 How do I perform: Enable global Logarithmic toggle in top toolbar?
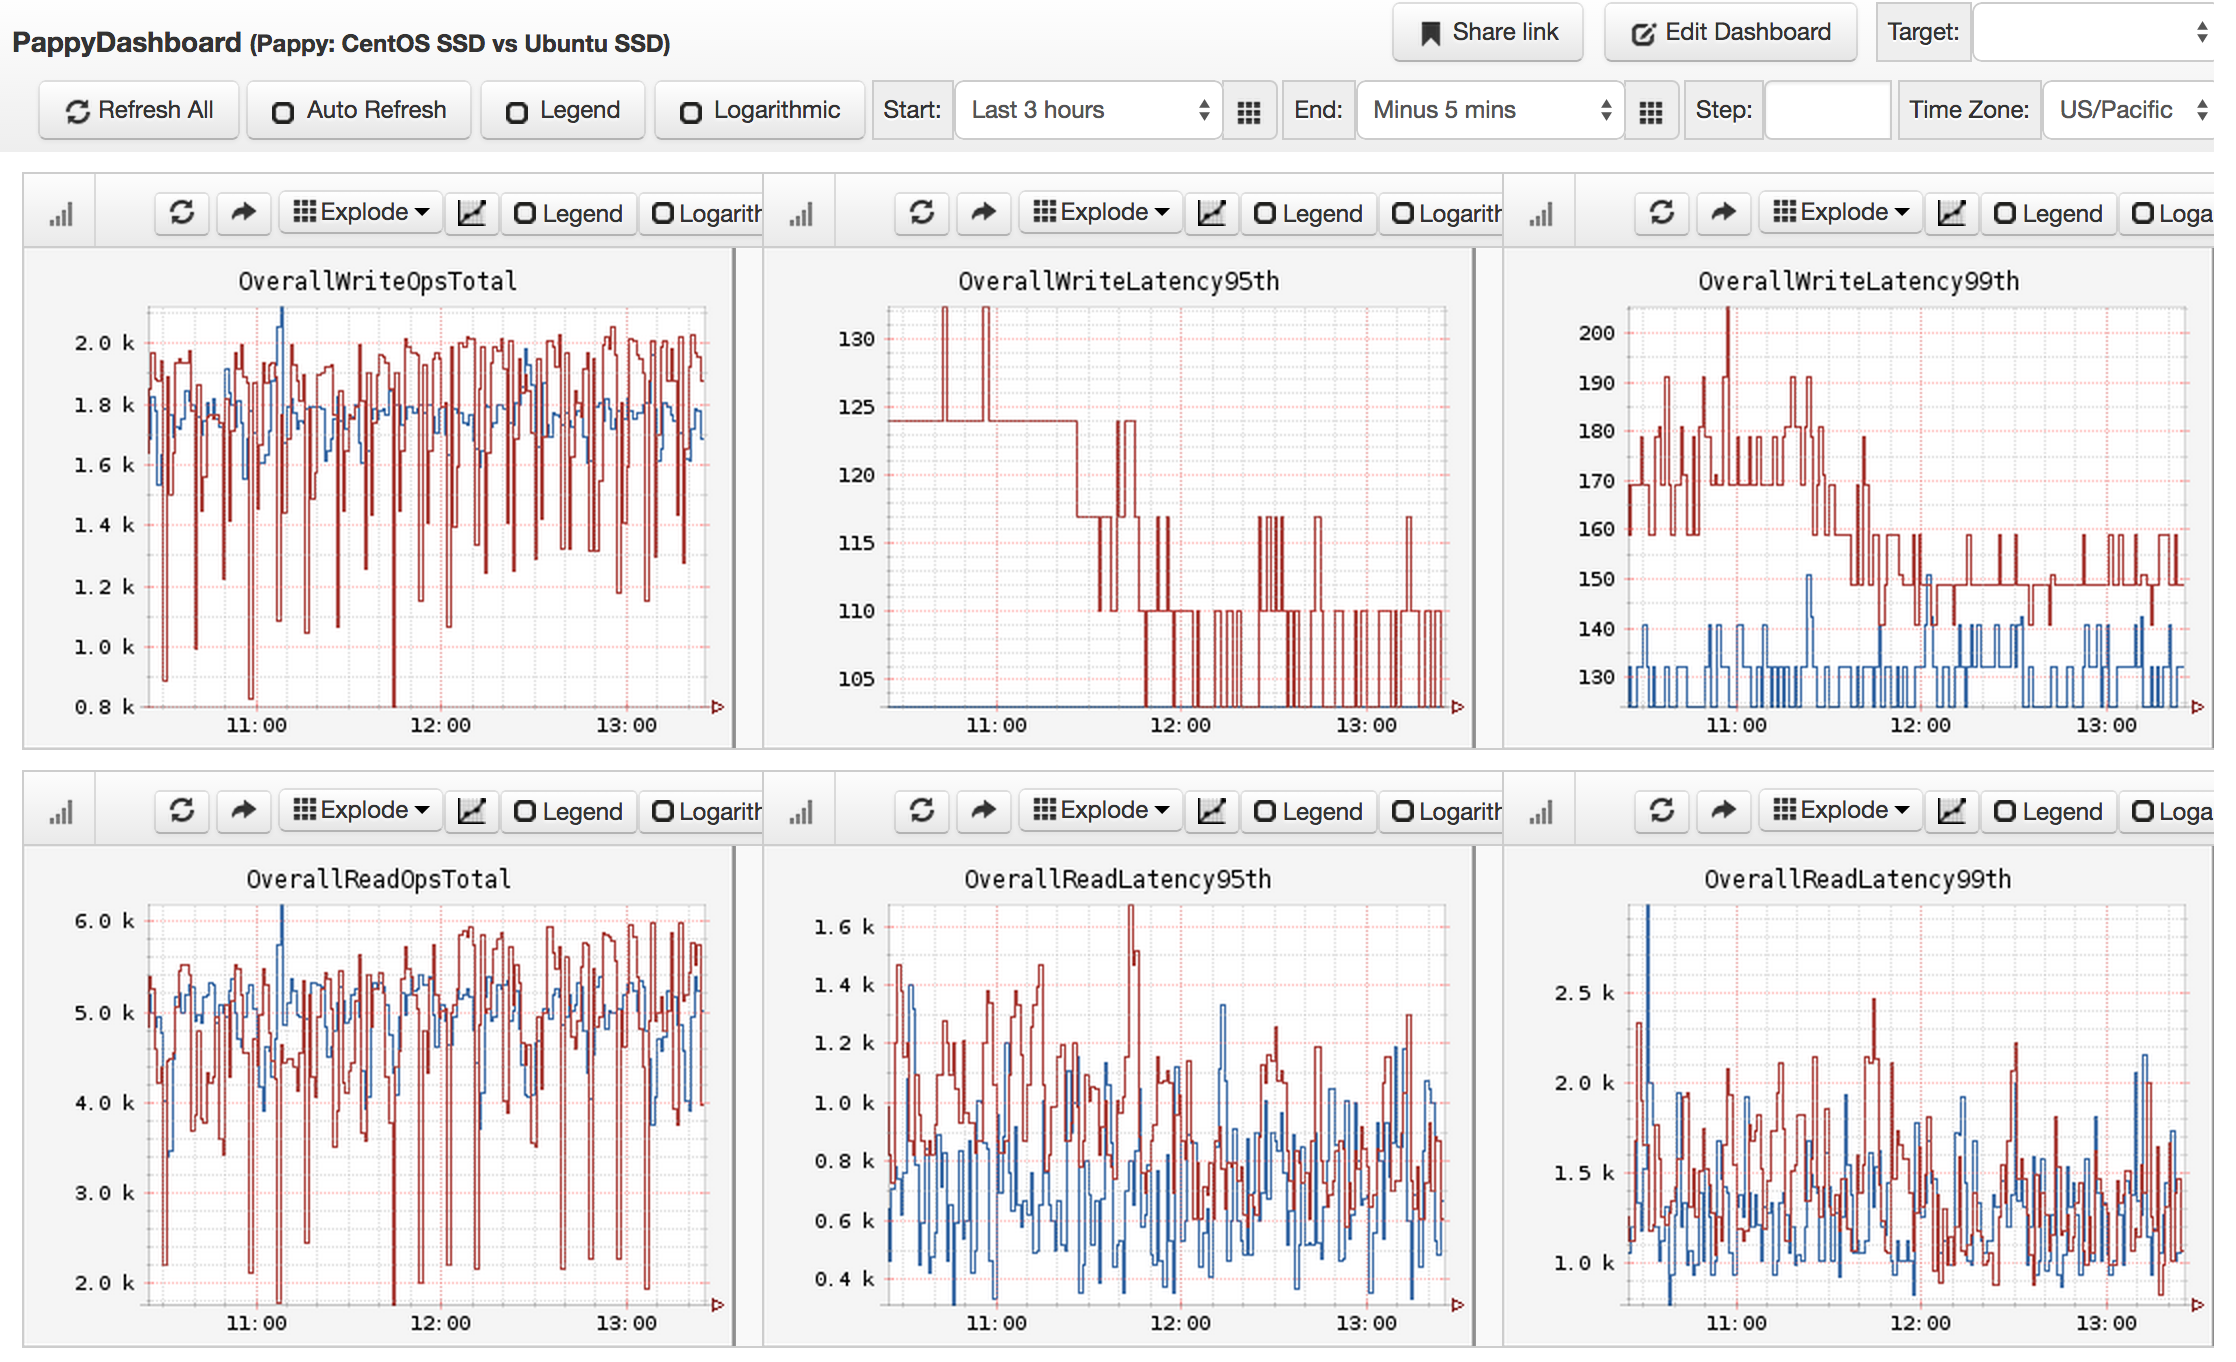point(760,110)
